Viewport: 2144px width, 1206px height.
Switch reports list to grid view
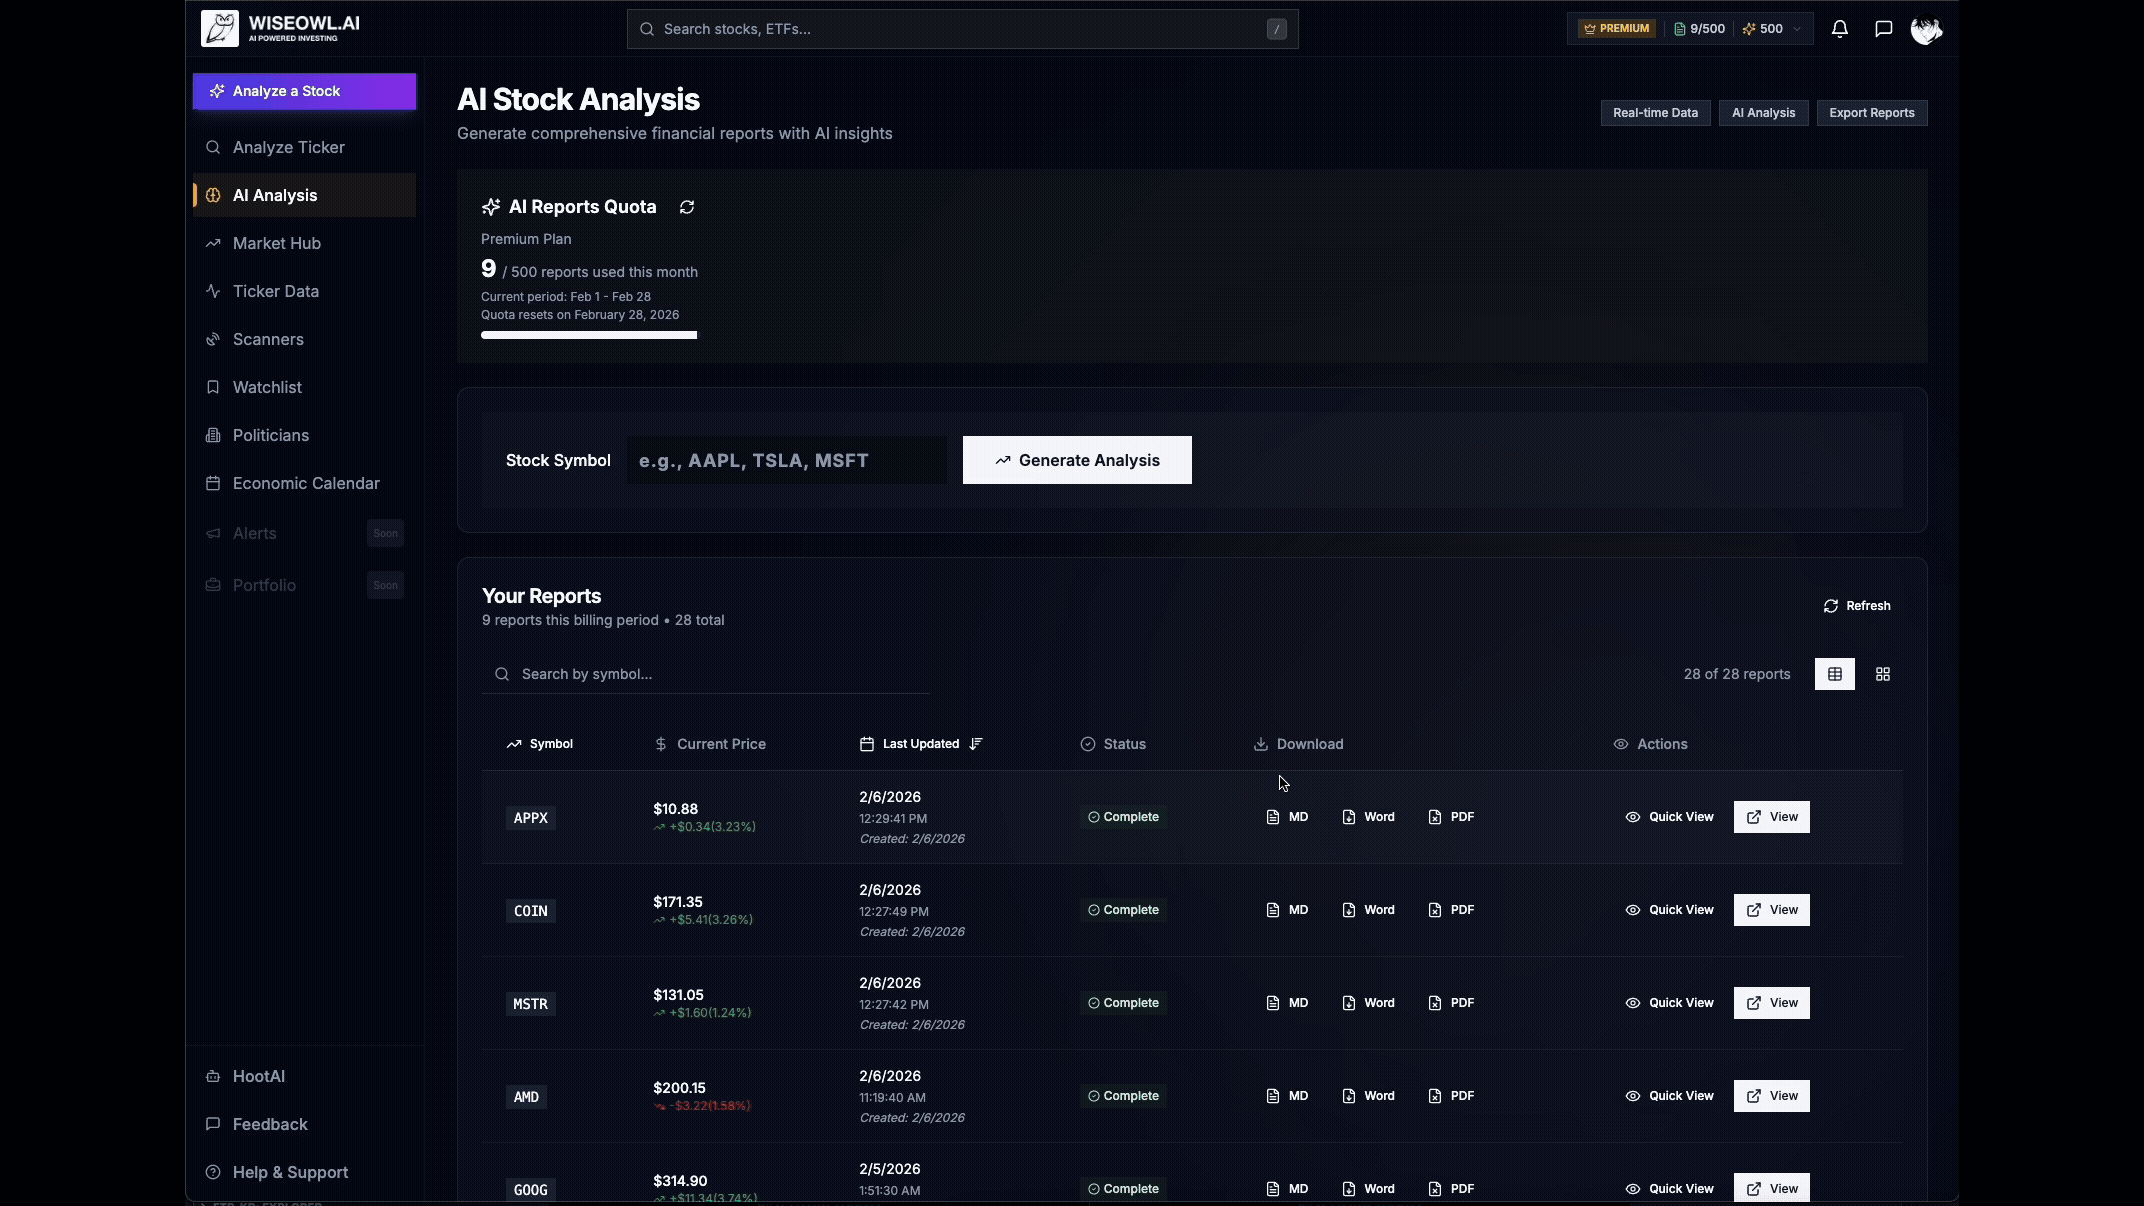(x=1881, y=674)
